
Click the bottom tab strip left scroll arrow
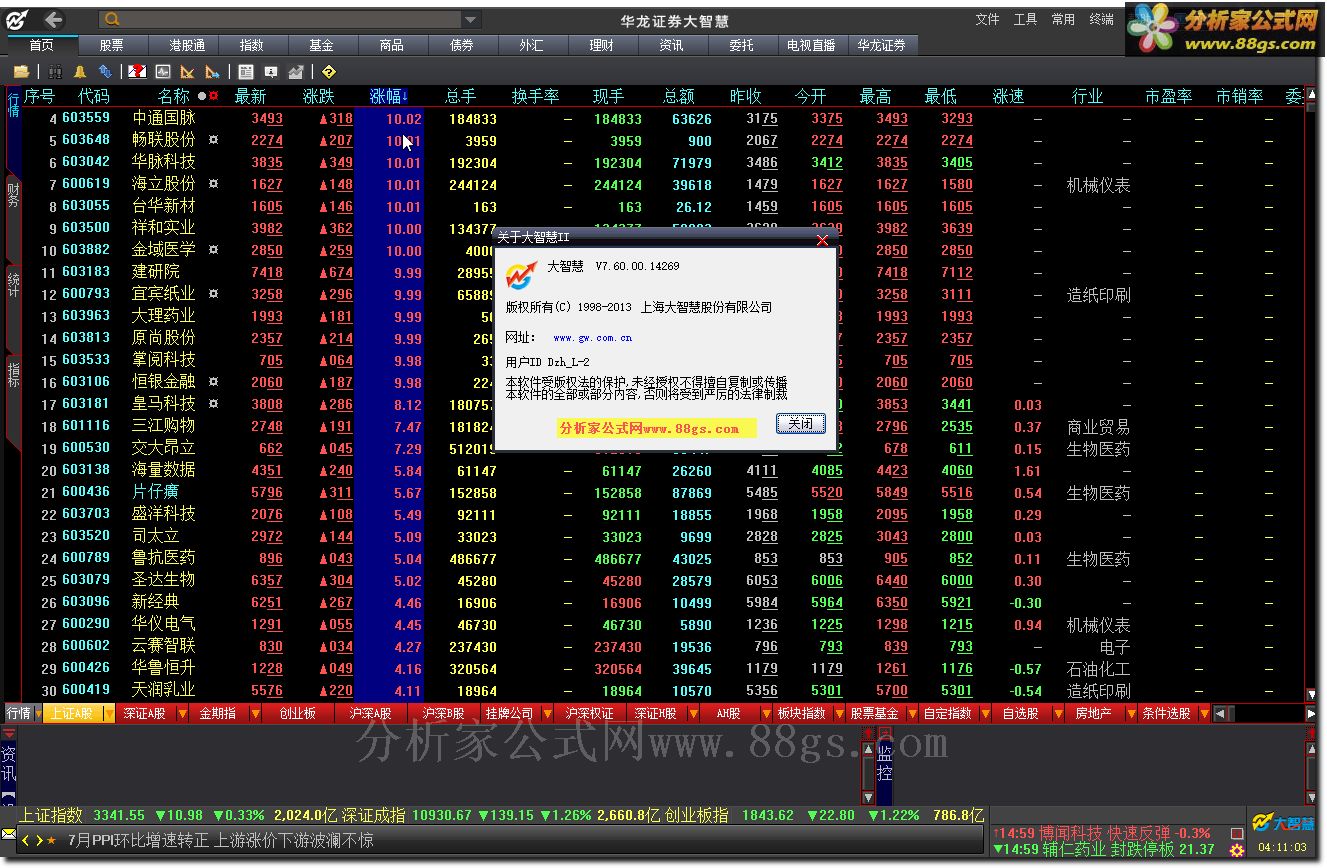click(1219, 714)
